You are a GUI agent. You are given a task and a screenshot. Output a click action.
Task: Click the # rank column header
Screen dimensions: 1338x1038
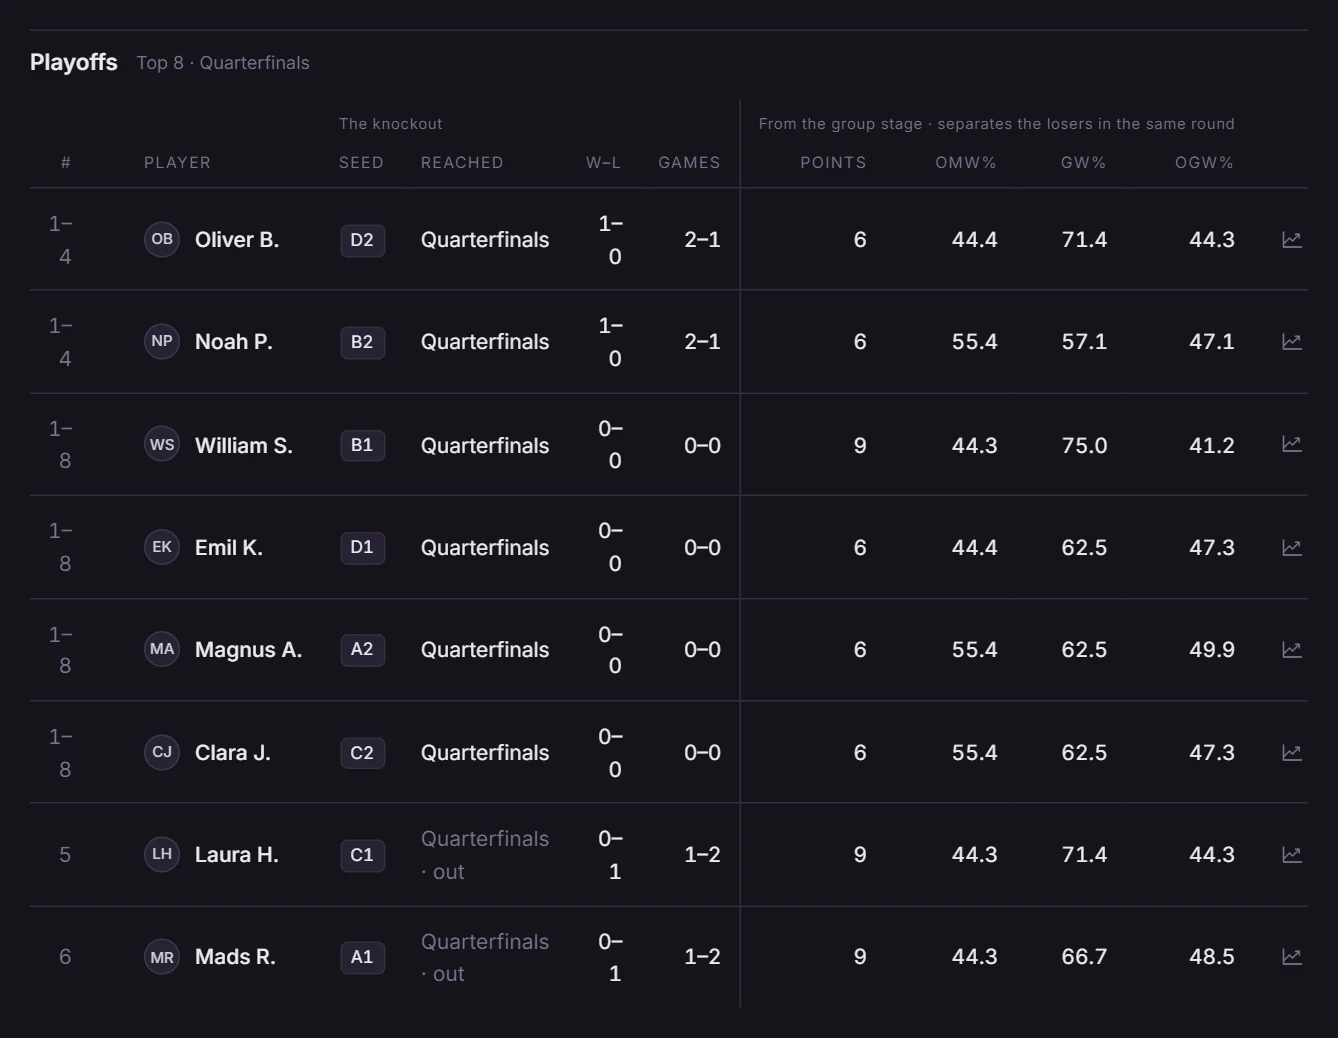(65, 162)
